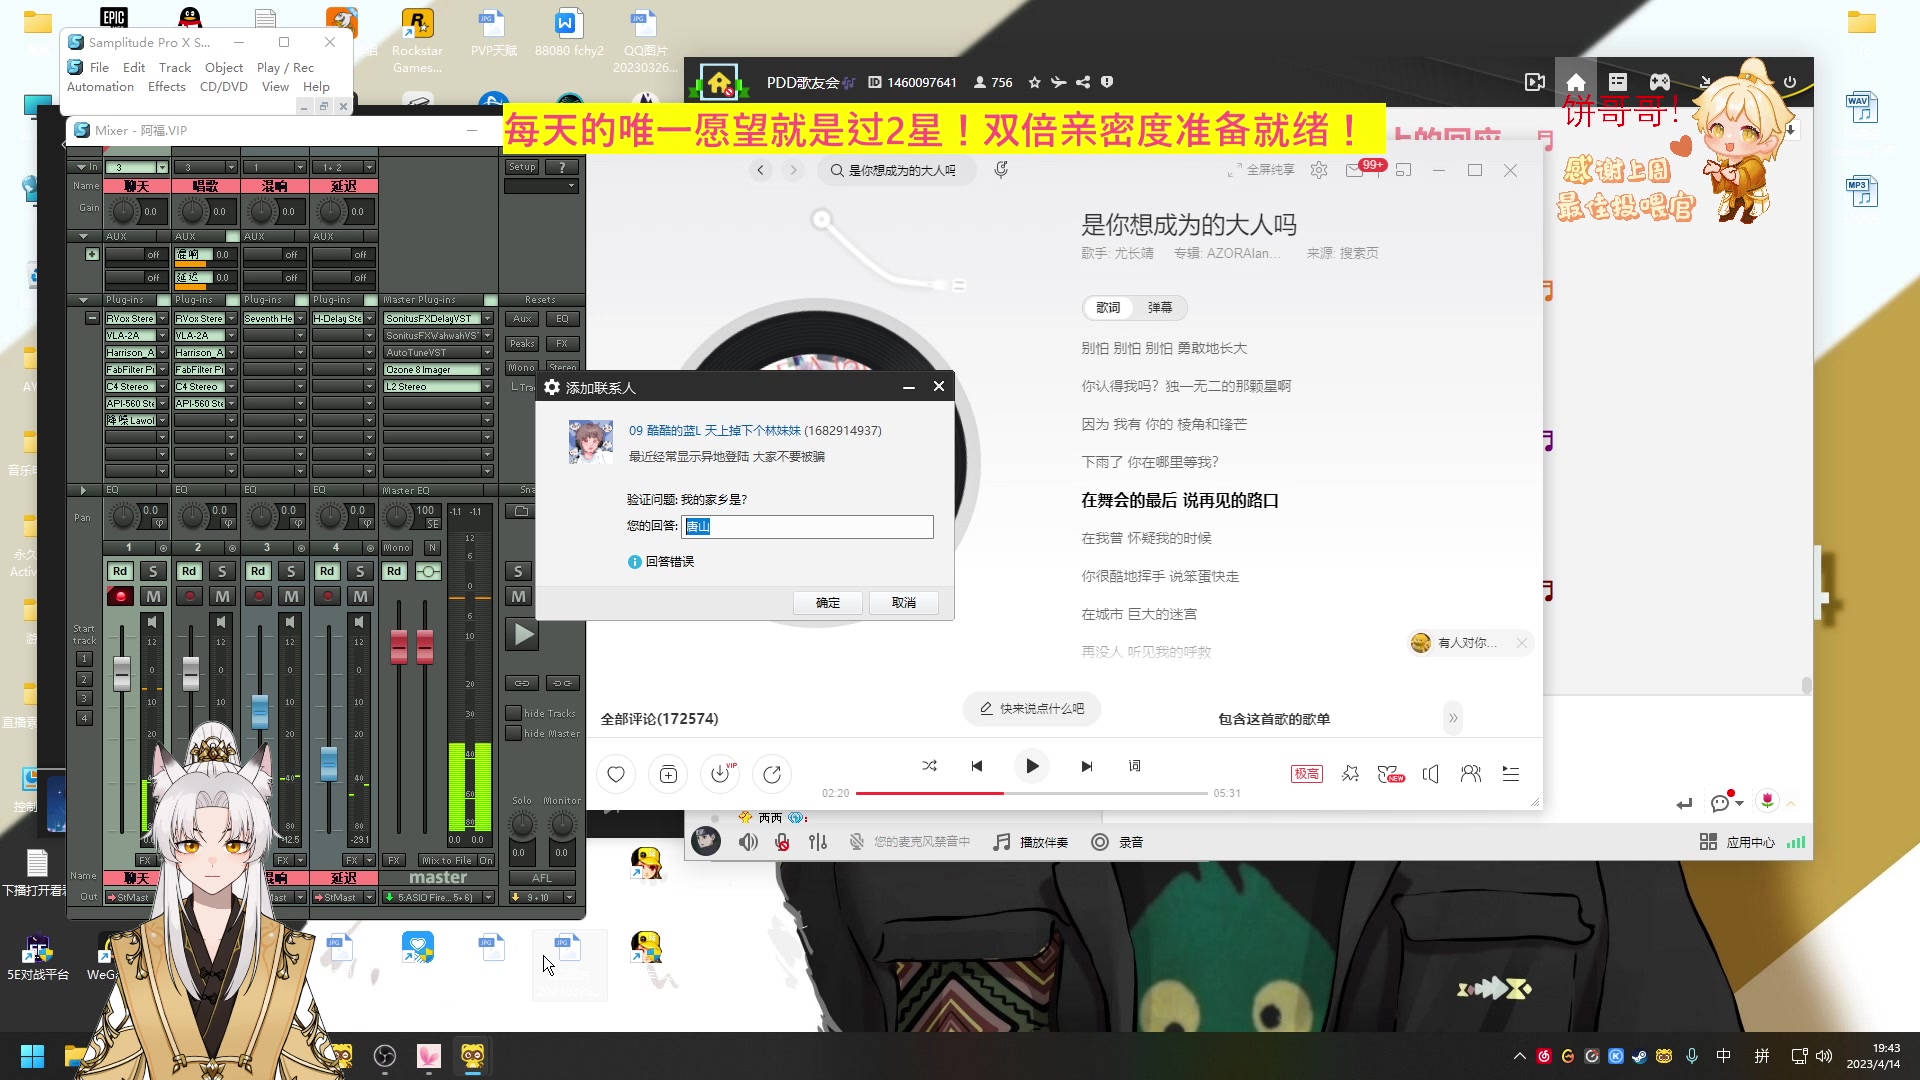Viewport: 1920px width, 1080px height.
Task: Download the song via VIP download icon
Action: [x=720, y=774]
